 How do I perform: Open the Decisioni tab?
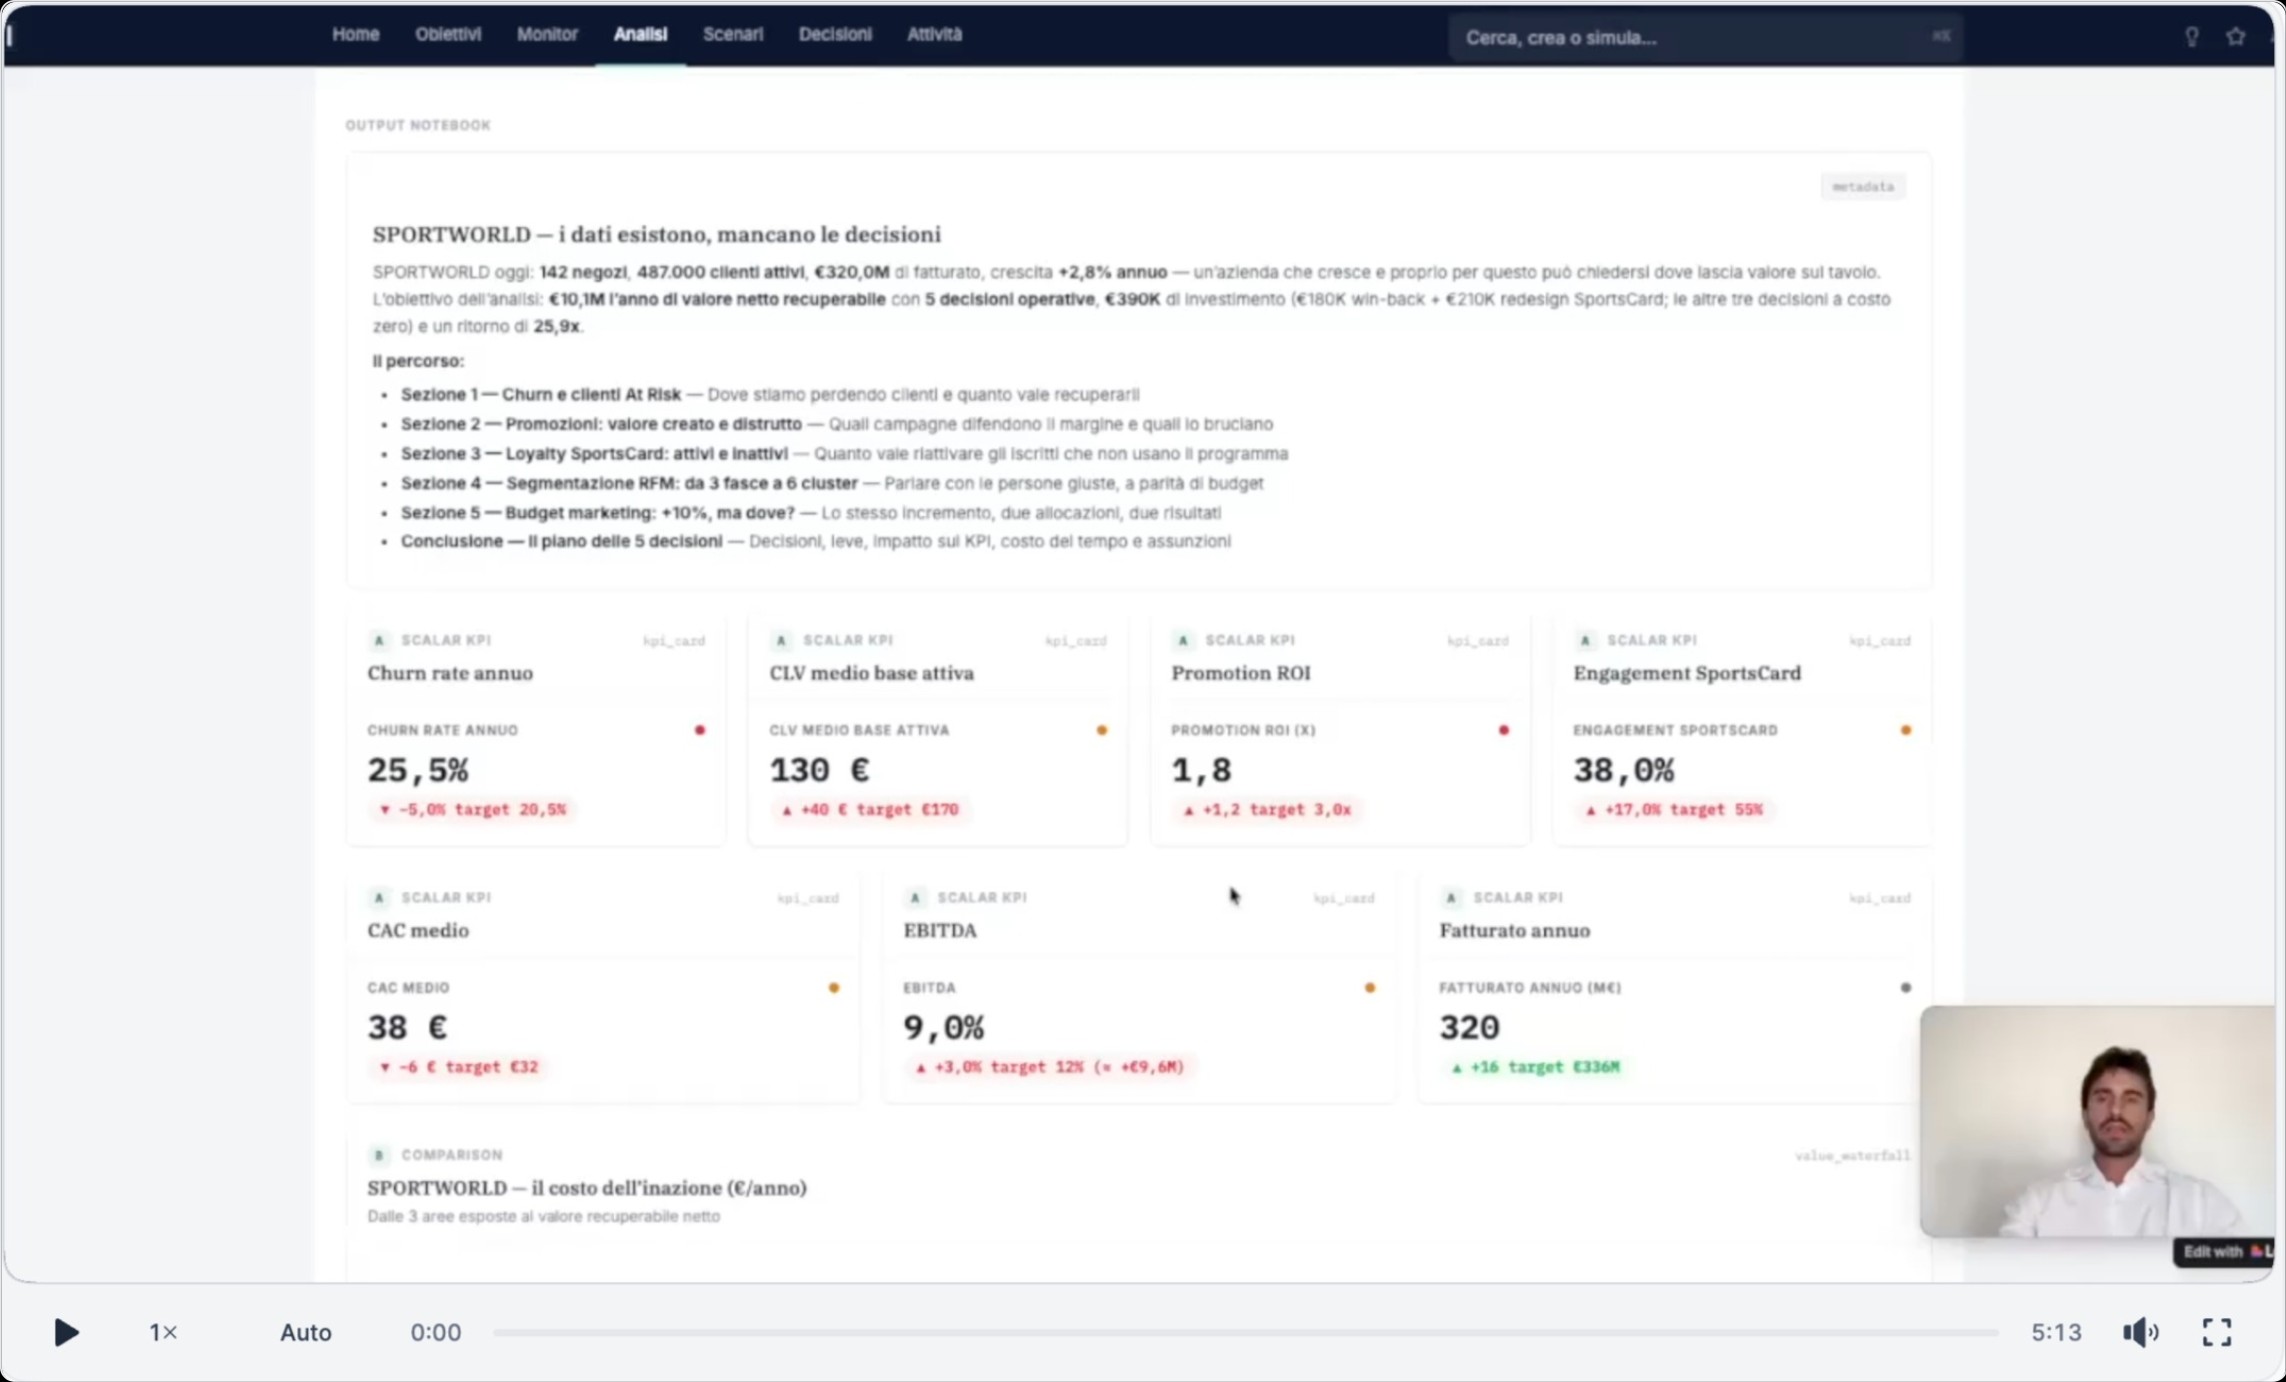point(835,34)
